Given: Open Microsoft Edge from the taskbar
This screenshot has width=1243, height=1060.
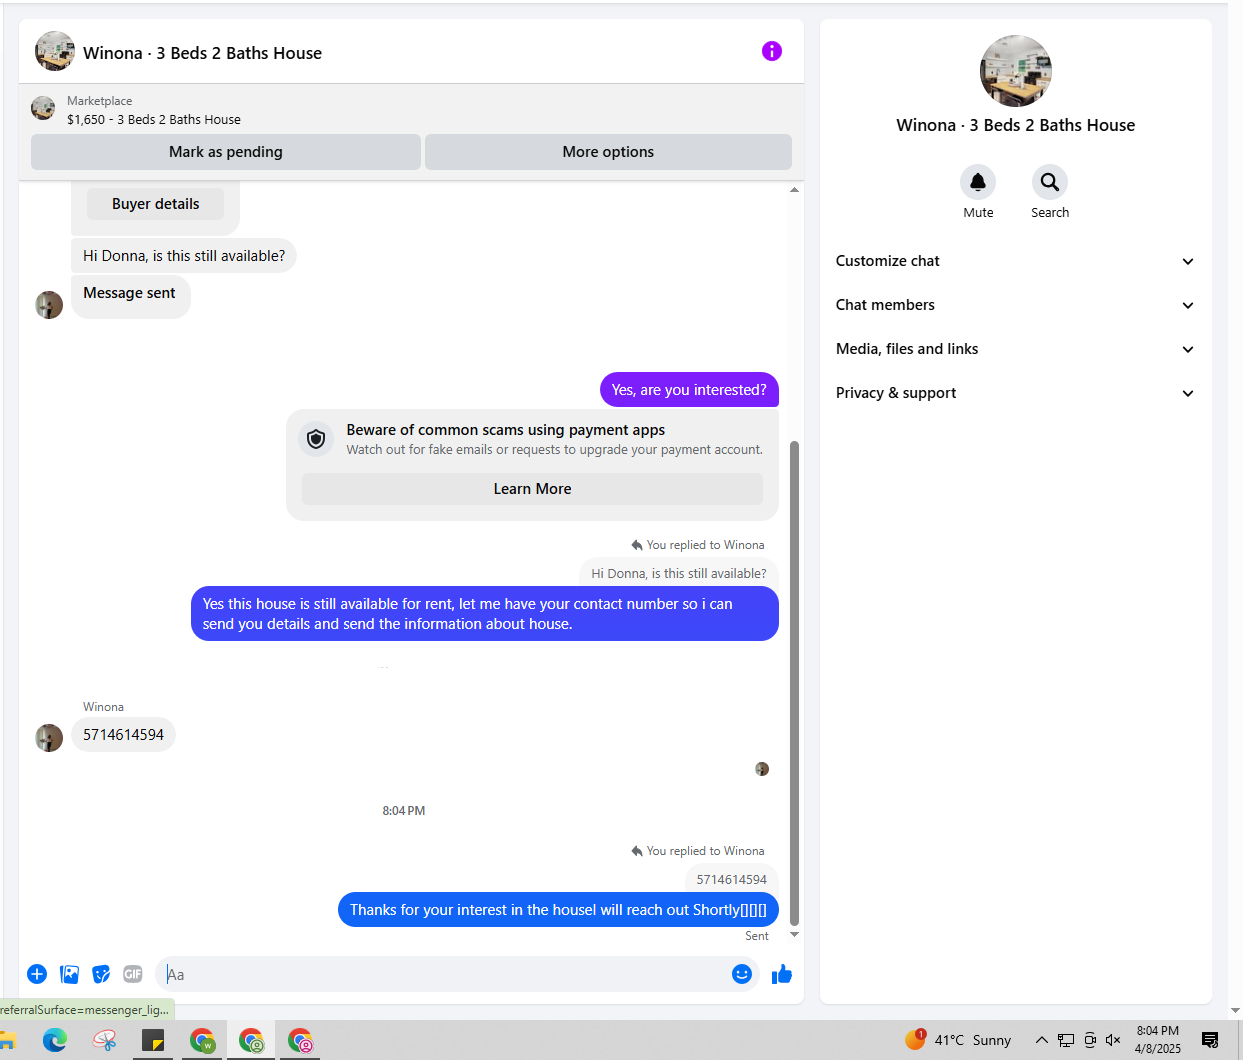Looking at the screenshot, I should coord(55,1040).
